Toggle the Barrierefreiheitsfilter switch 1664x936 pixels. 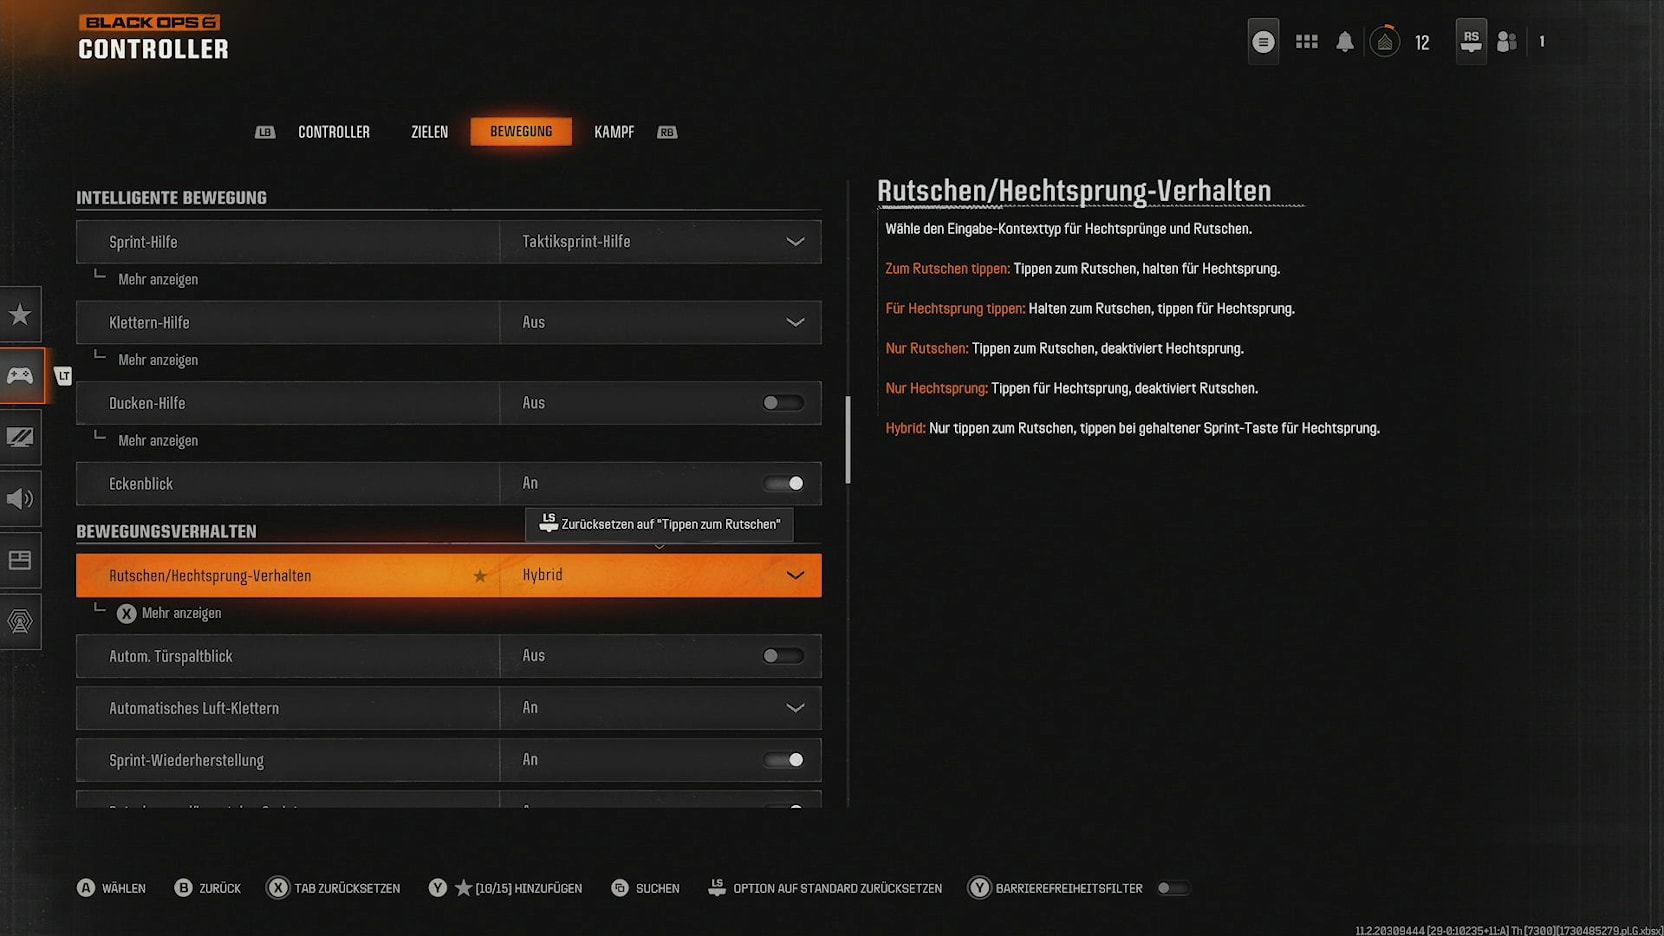pyautogui.click(x=1173, y=888)
